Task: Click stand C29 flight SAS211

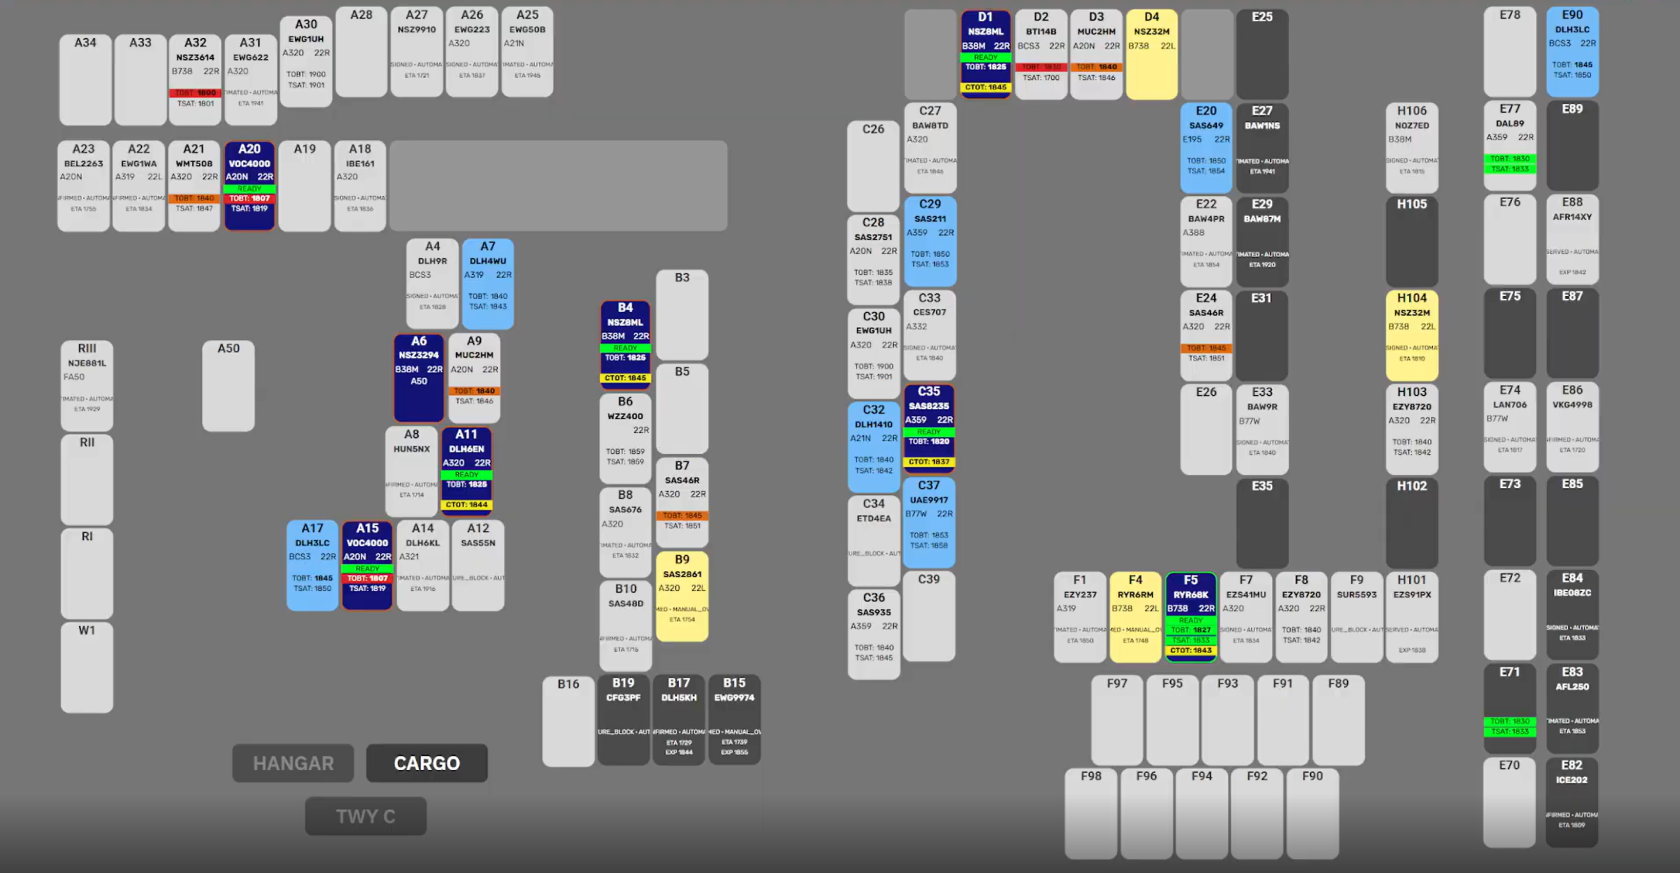Action: 929,242
